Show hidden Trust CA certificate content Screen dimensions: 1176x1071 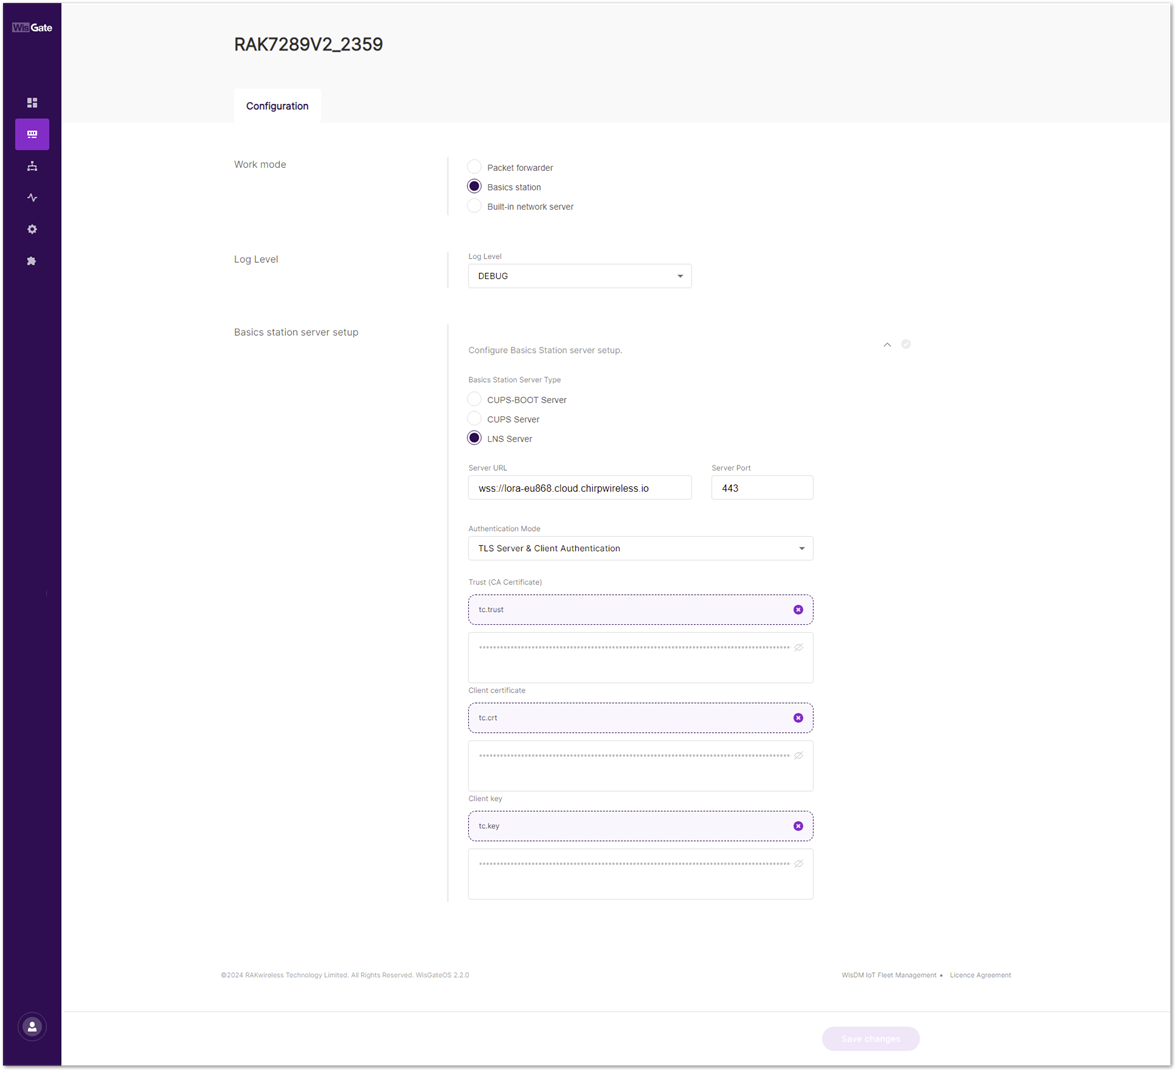798,648
